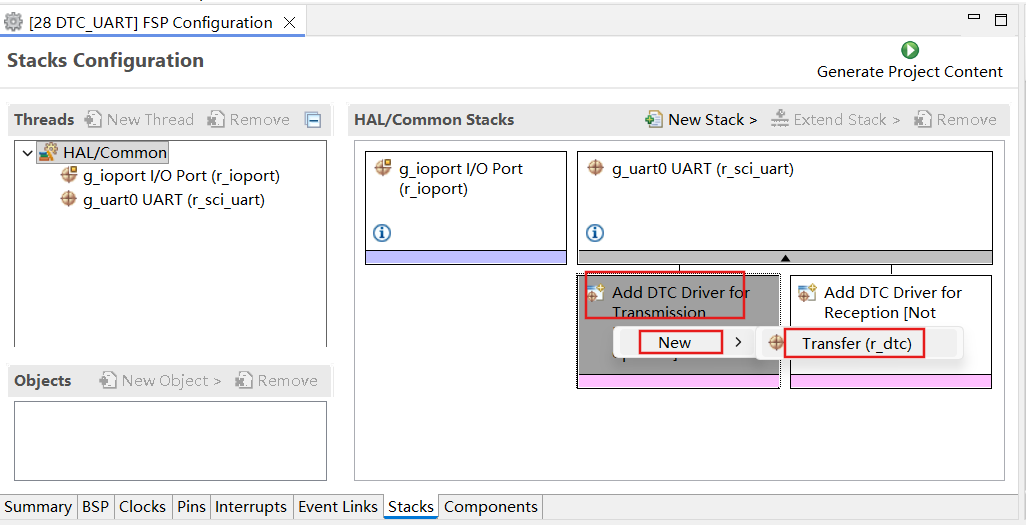Click the Remove icon in HAL/Common Stacks header
The width and height of the screenshot is (1026, 525).
point(923,119)
